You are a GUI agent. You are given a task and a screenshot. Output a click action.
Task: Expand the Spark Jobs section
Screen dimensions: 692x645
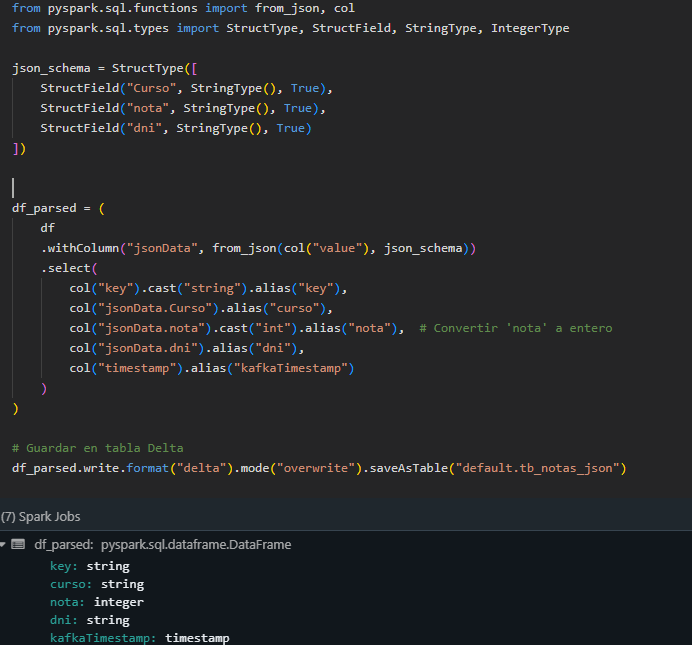pos(41,517)
